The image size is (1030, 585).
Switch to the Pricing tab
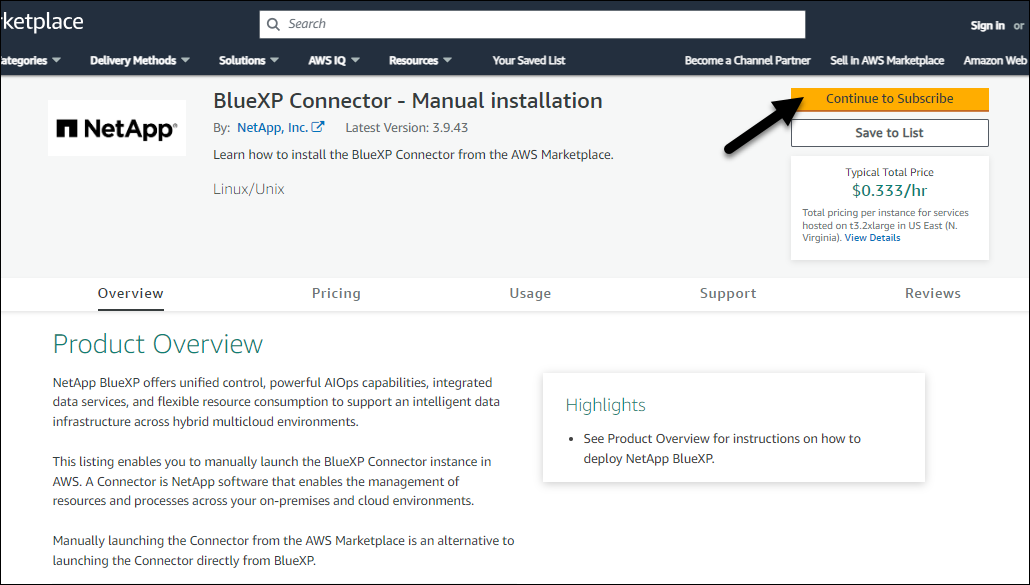tap(336, 293)
